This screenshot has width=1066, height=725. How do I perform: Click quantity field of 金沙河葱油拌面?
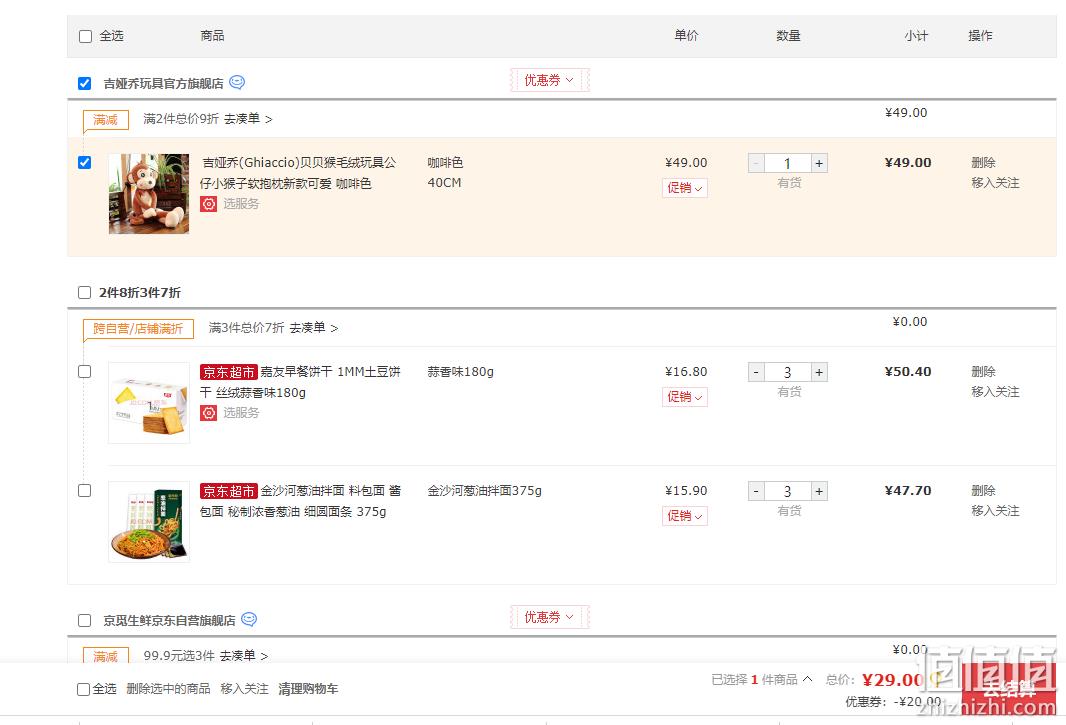(788, 491)
